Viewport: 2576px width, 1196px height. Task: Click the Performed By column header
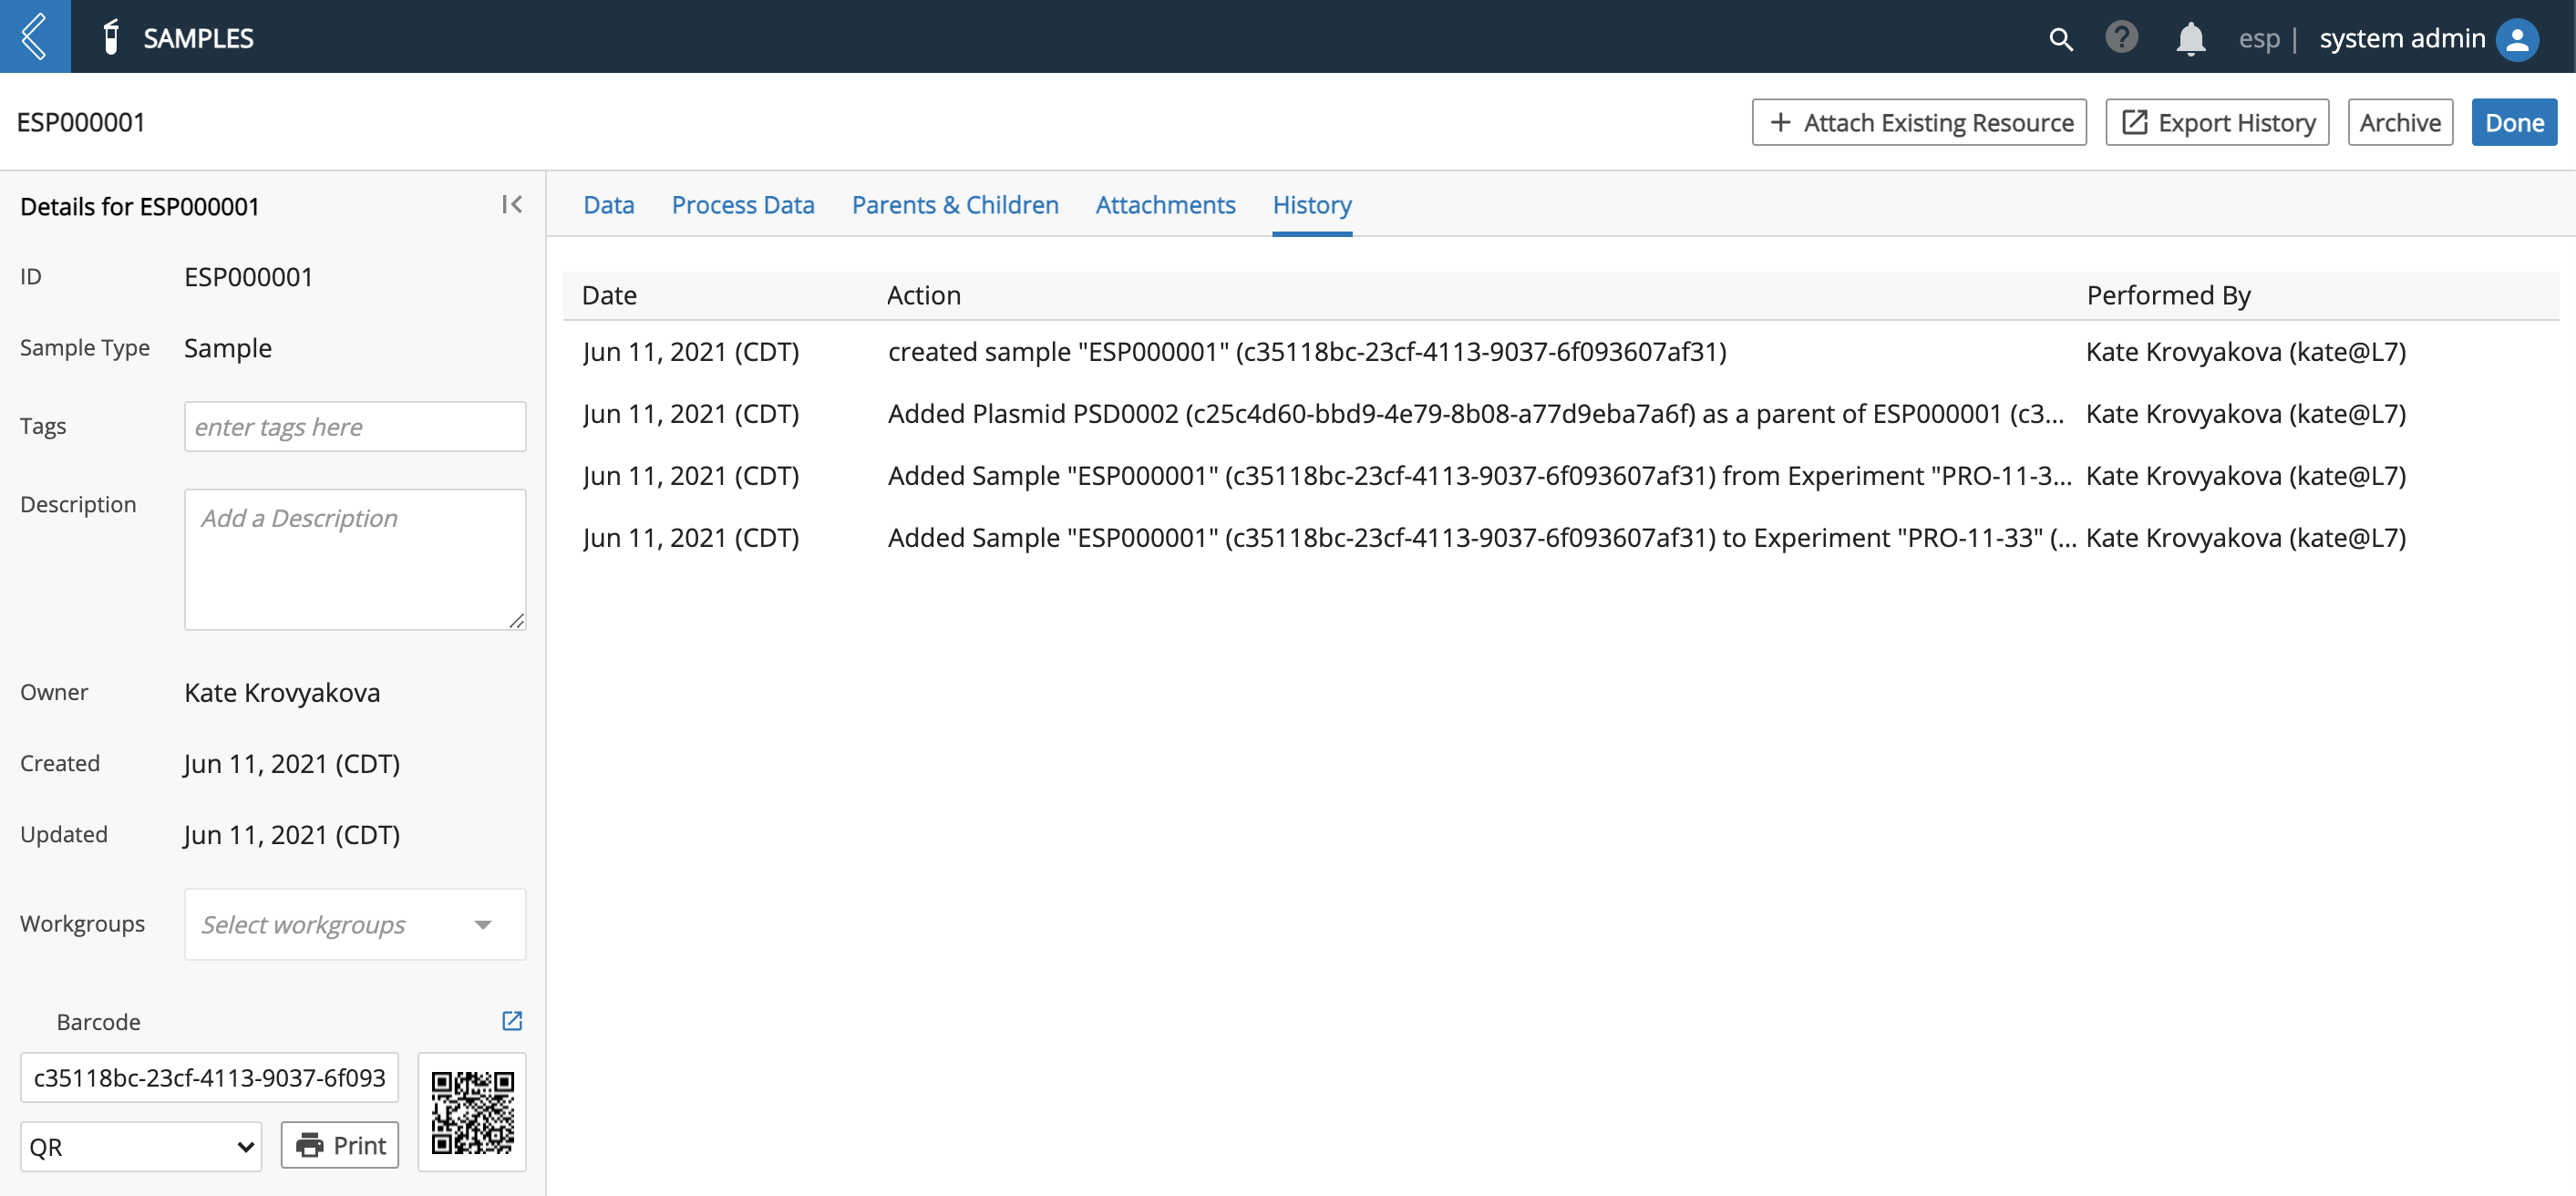[x=2168, y=295]
